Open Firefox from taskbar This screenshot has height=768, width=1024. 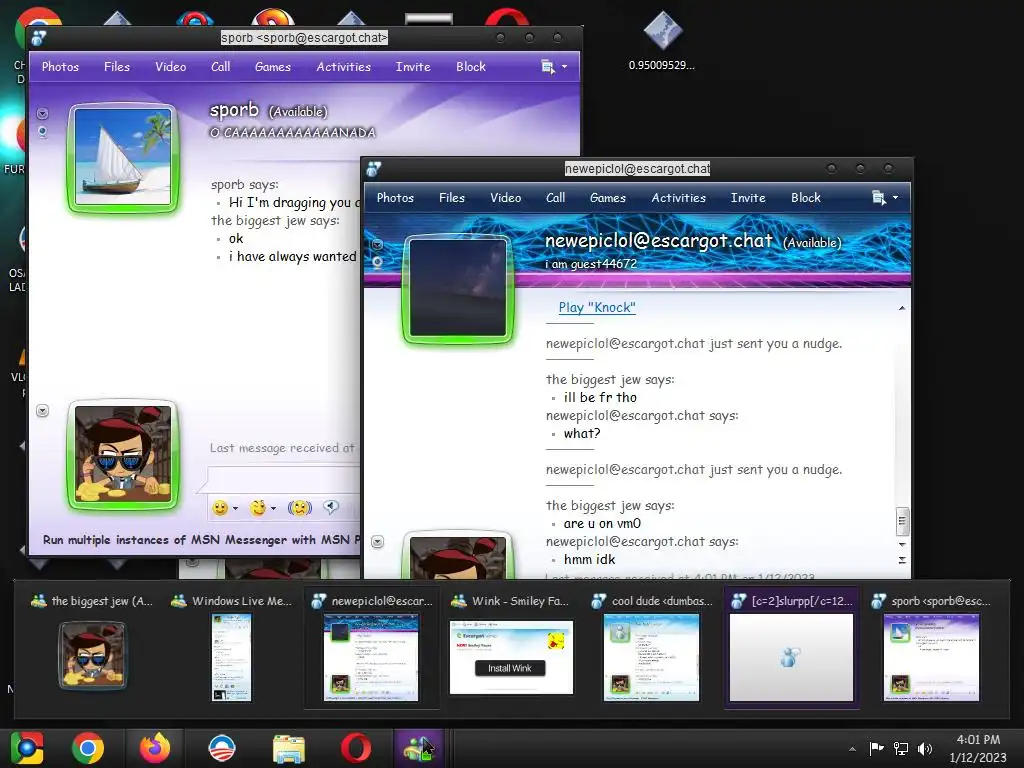click(155, 748)
